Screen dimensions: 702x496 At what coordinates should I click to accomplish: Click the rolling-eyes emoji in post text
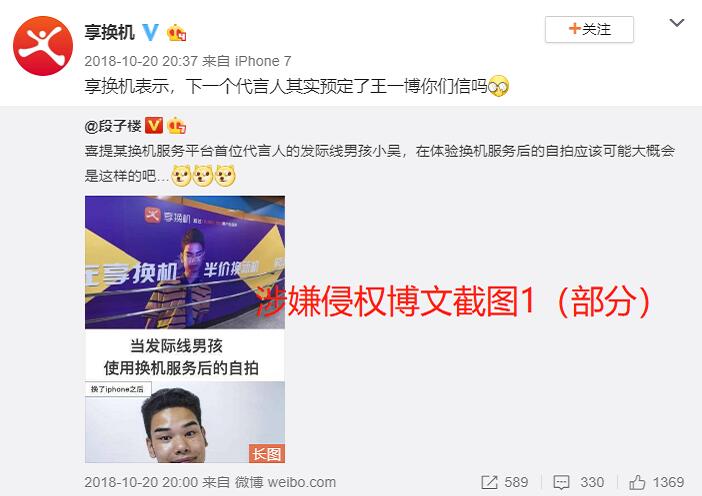coord(498,86)
